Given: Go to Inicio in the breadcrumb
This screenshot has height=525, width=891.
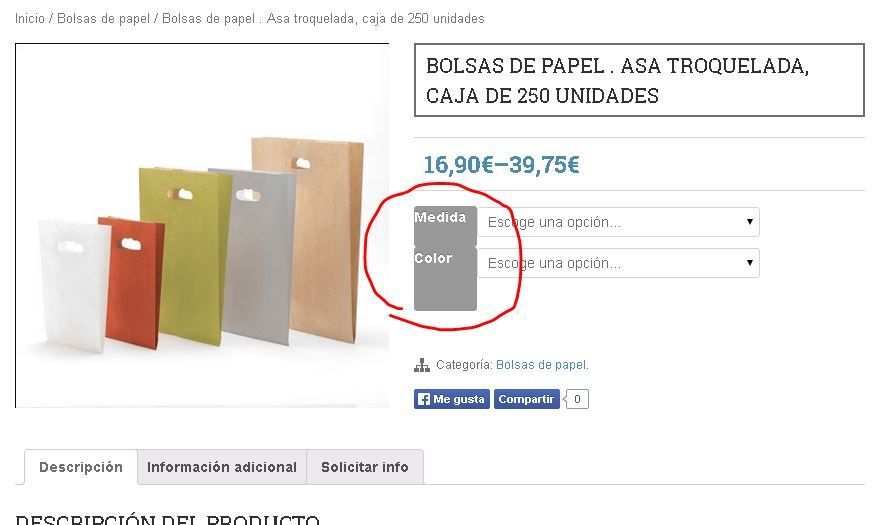Looking at the screenshot, I should (30, 18).
